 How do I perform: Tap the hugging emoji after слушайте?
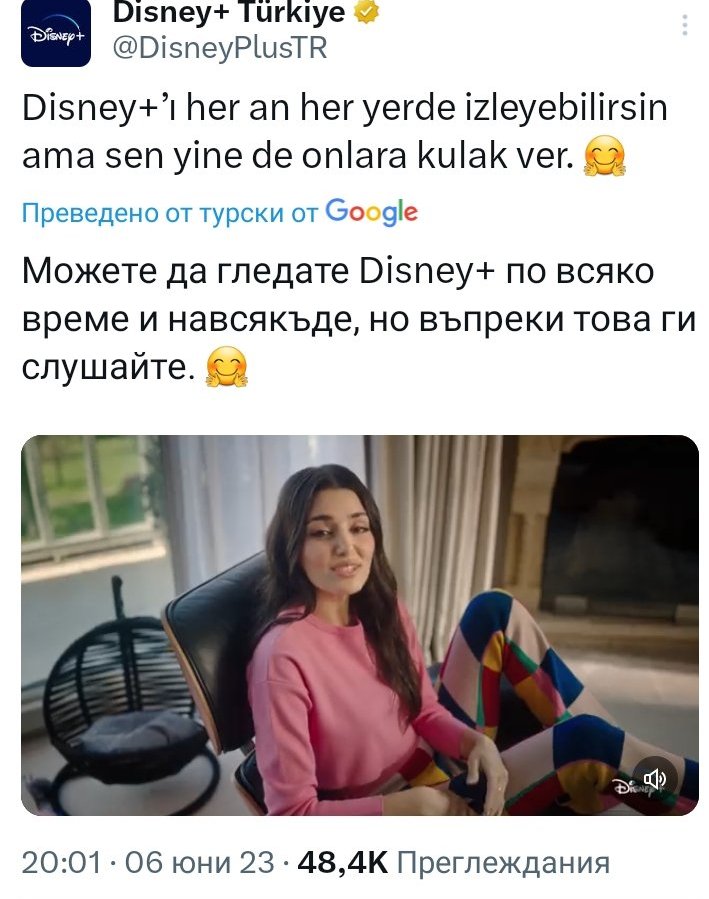(226, 367)
